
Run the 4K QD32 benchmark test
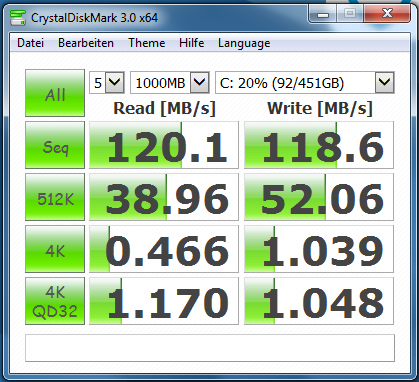[x=55, y=301]
